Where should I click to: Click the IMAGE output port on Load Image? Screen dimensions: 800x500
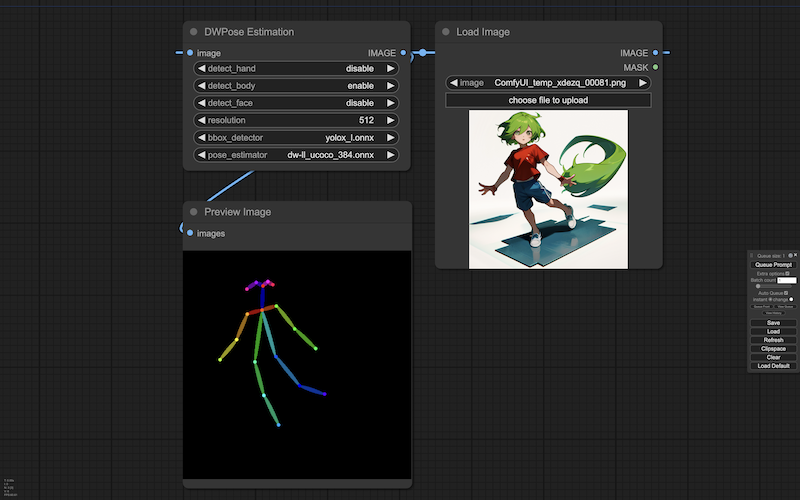pos(655,53)
